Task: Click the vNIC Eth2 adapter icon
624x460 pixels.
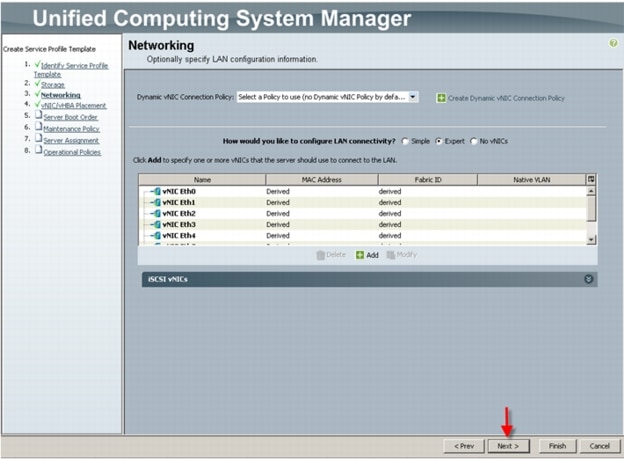Action: point(157,214)
